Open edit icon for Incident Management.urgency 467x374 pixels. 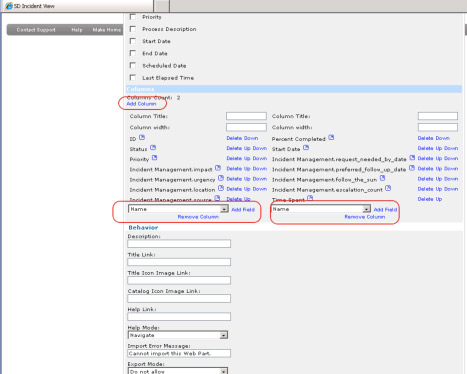pos(221,178)
